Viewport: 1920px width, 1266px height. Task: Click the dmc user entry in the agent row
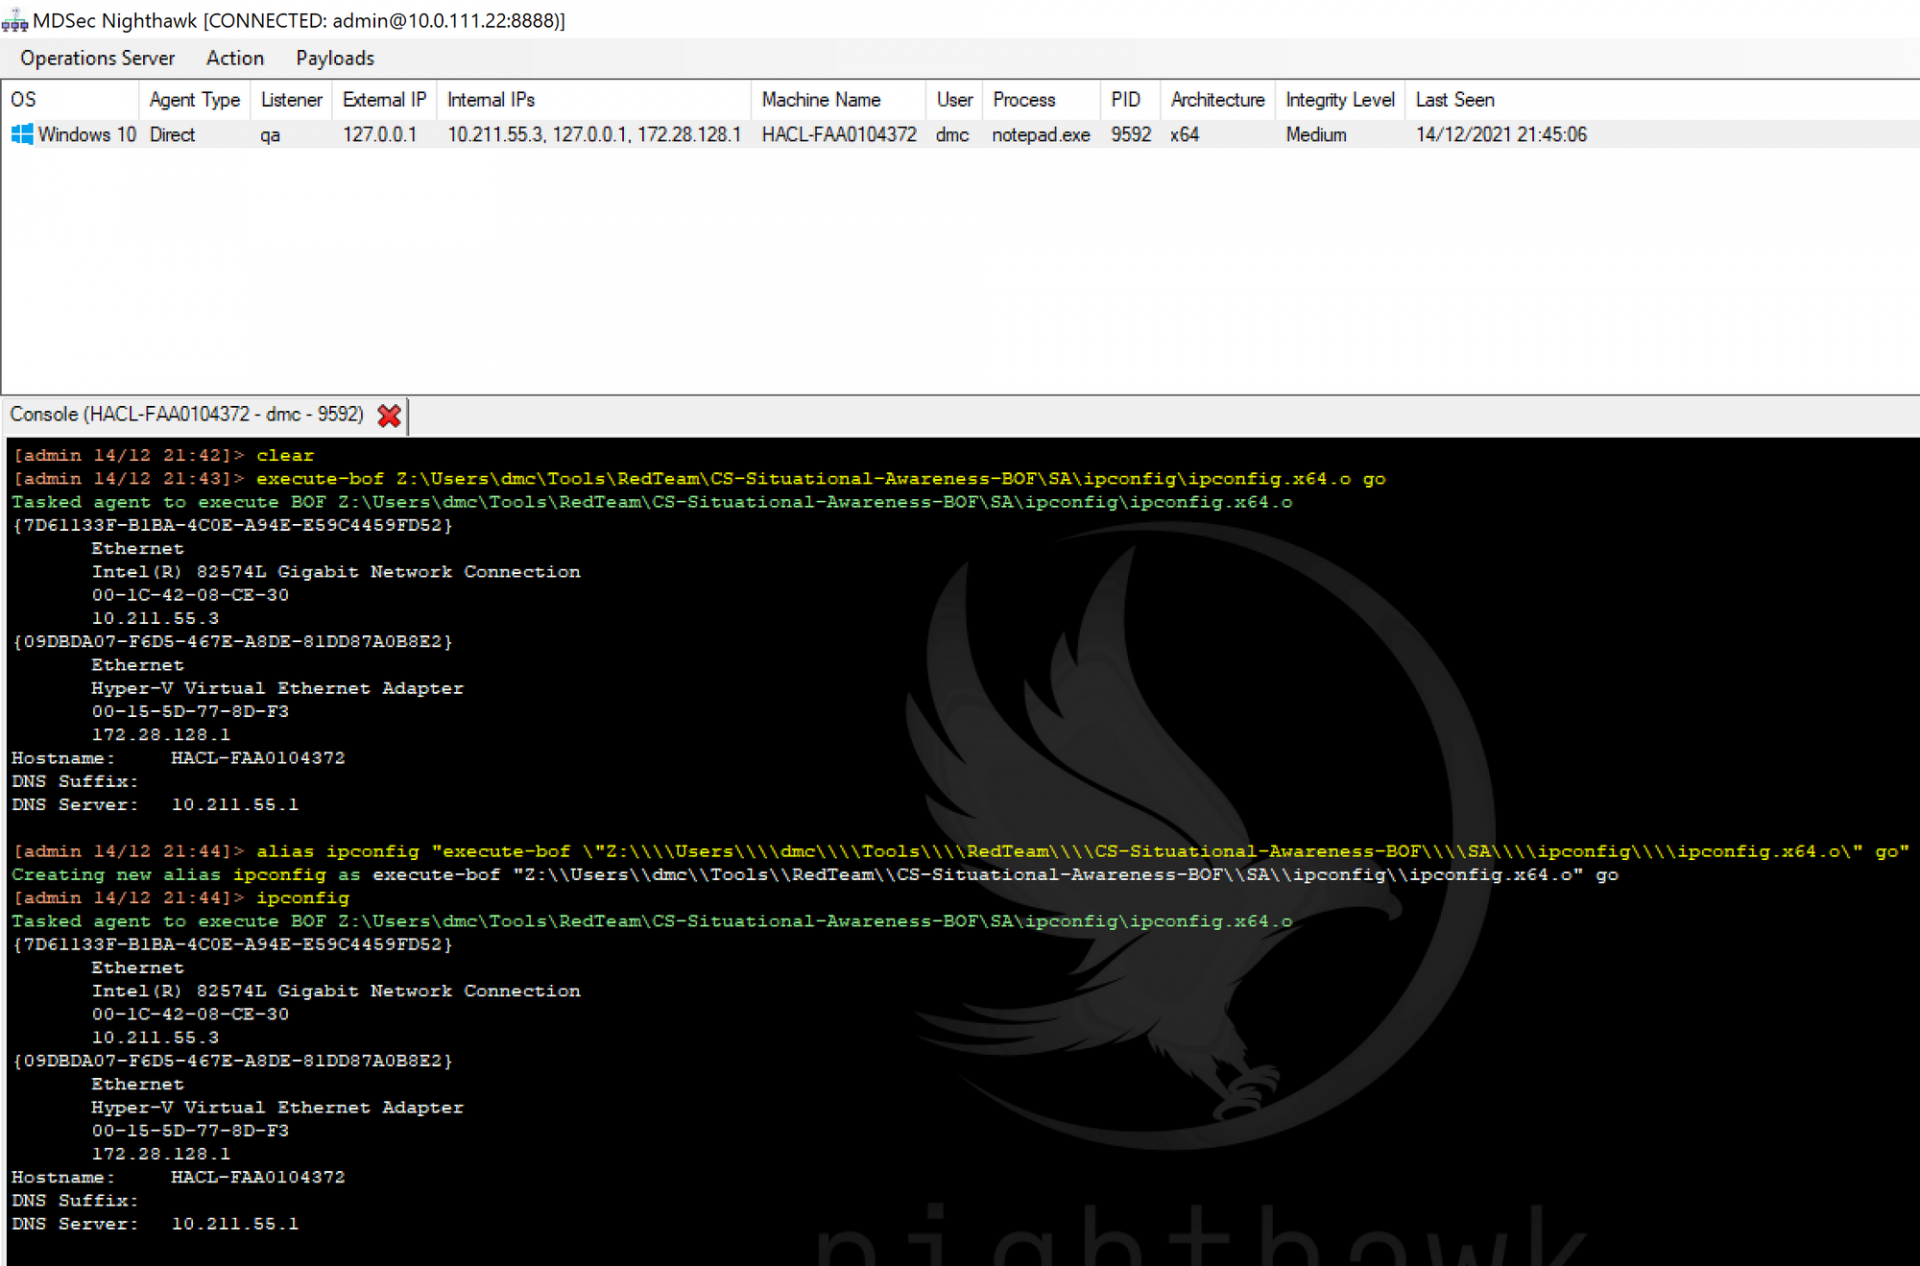(952, 134)
